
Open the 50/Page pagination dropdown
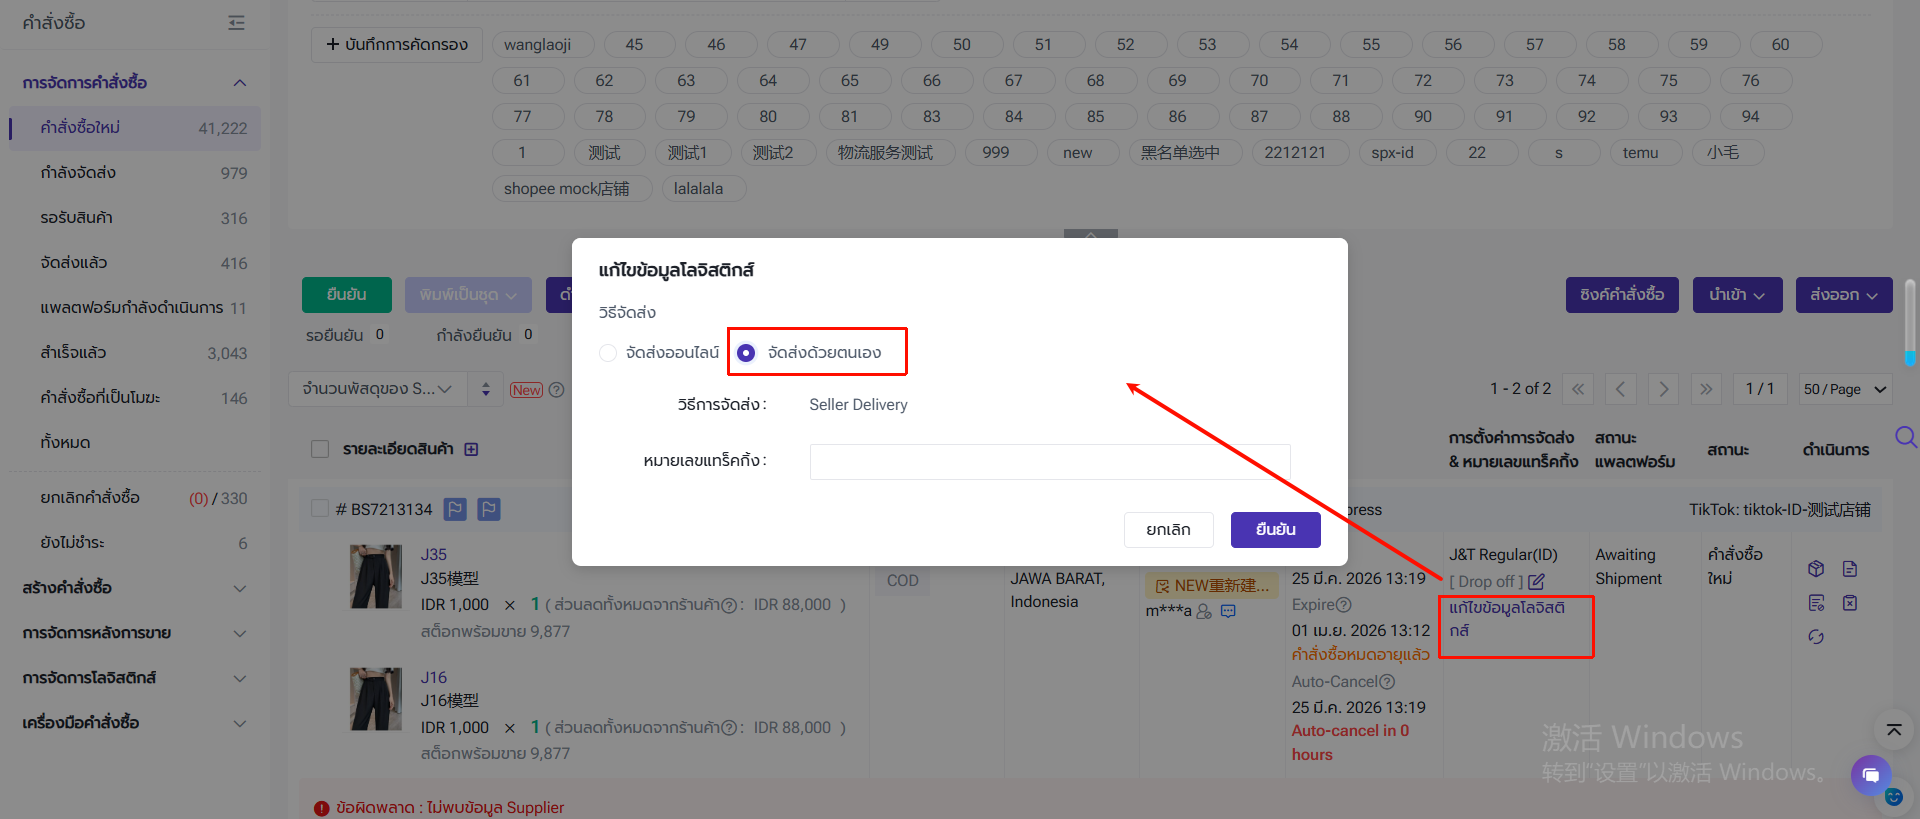1844,389
